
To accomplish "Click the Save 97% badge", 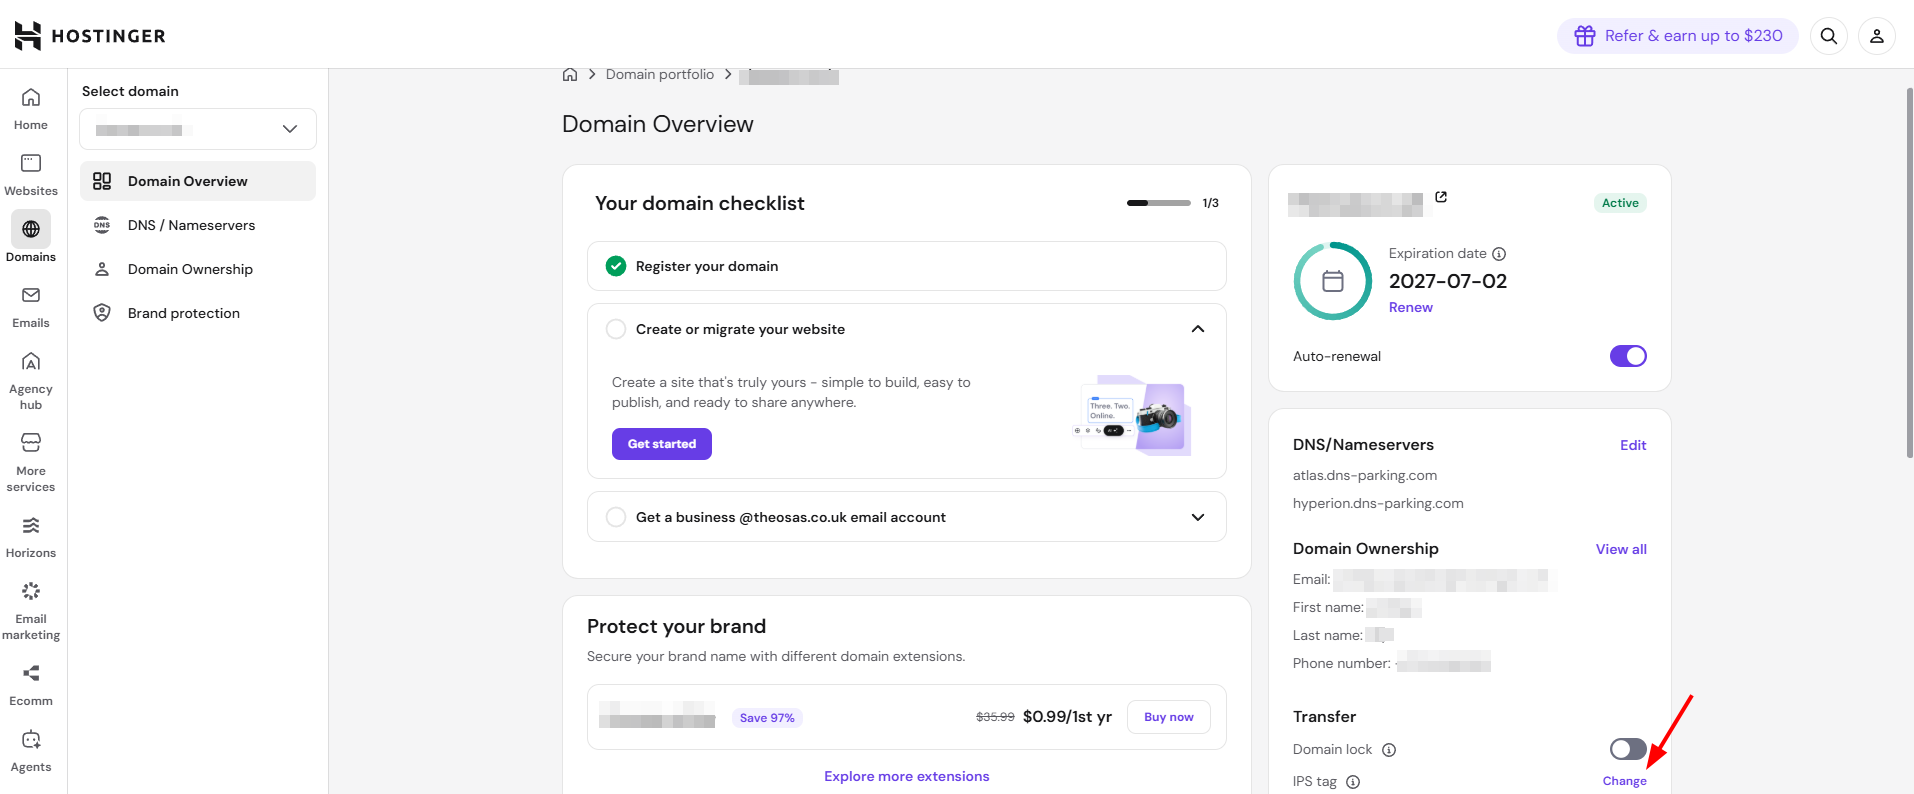I will coord(767,718).
